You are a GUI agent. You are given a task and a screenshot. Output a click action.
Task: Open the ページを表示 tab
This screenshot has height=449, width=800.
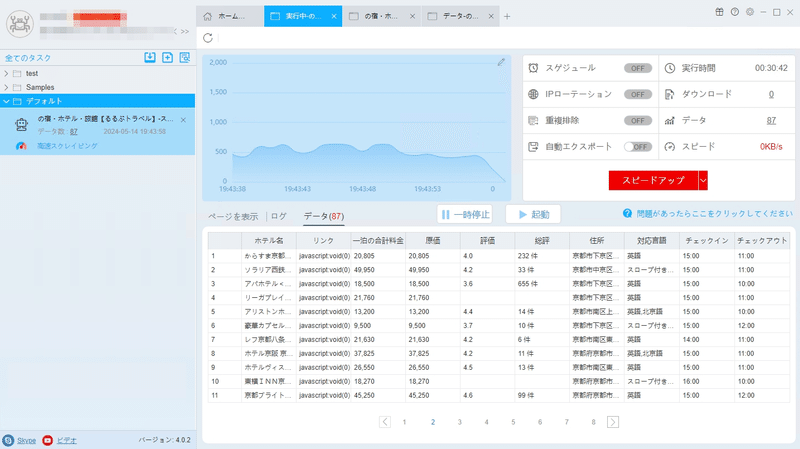[x=233, y=216]
